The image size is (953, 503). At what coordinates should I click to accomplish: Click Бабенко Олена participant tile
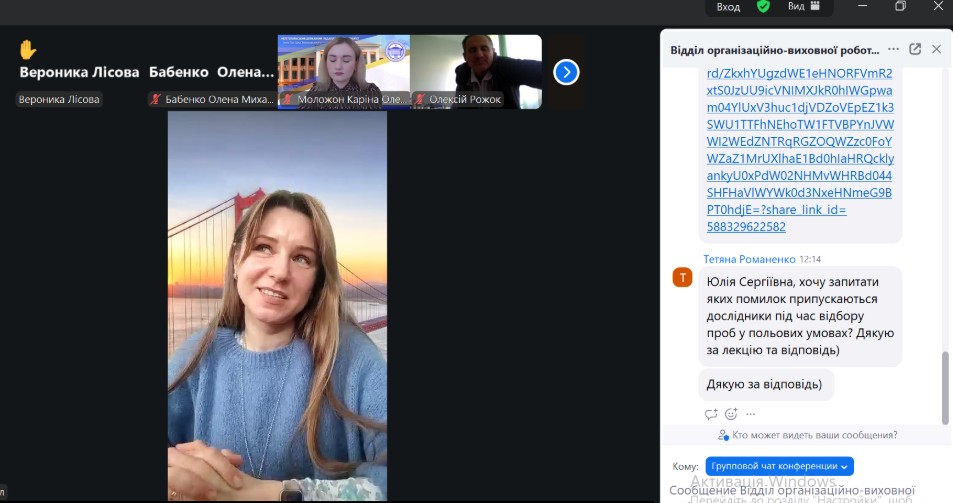click(211, 72)
